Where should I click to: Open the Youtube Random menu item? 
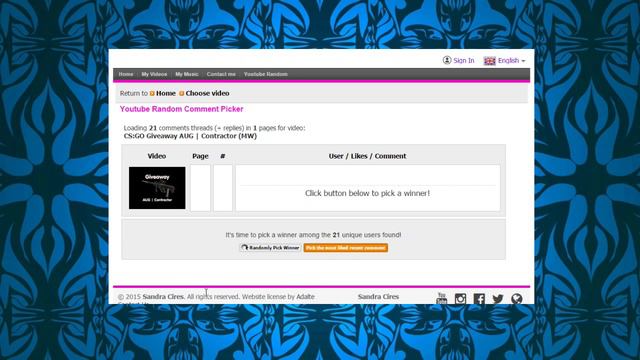point(266,74)
